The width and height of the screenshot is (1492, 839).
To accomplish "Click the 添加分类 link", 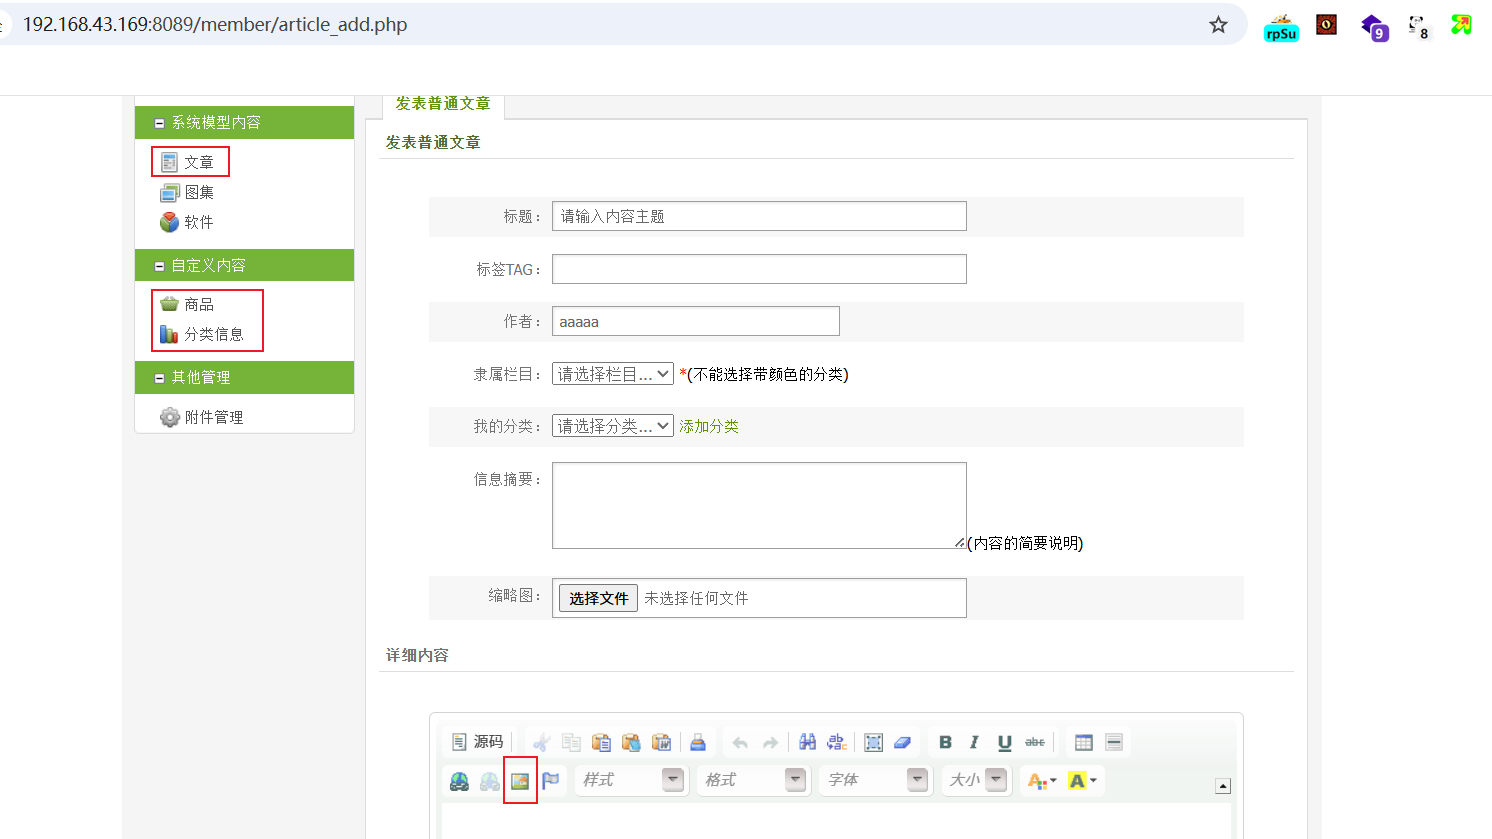I will (x=709, y=426).
